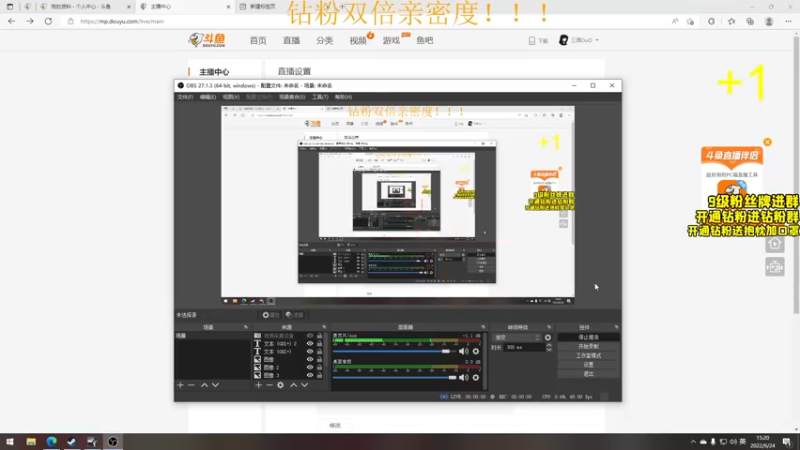This screenshot has height=450, width=800.
Task: Move scene up in Scenes panel
Action: pos(204,385)
